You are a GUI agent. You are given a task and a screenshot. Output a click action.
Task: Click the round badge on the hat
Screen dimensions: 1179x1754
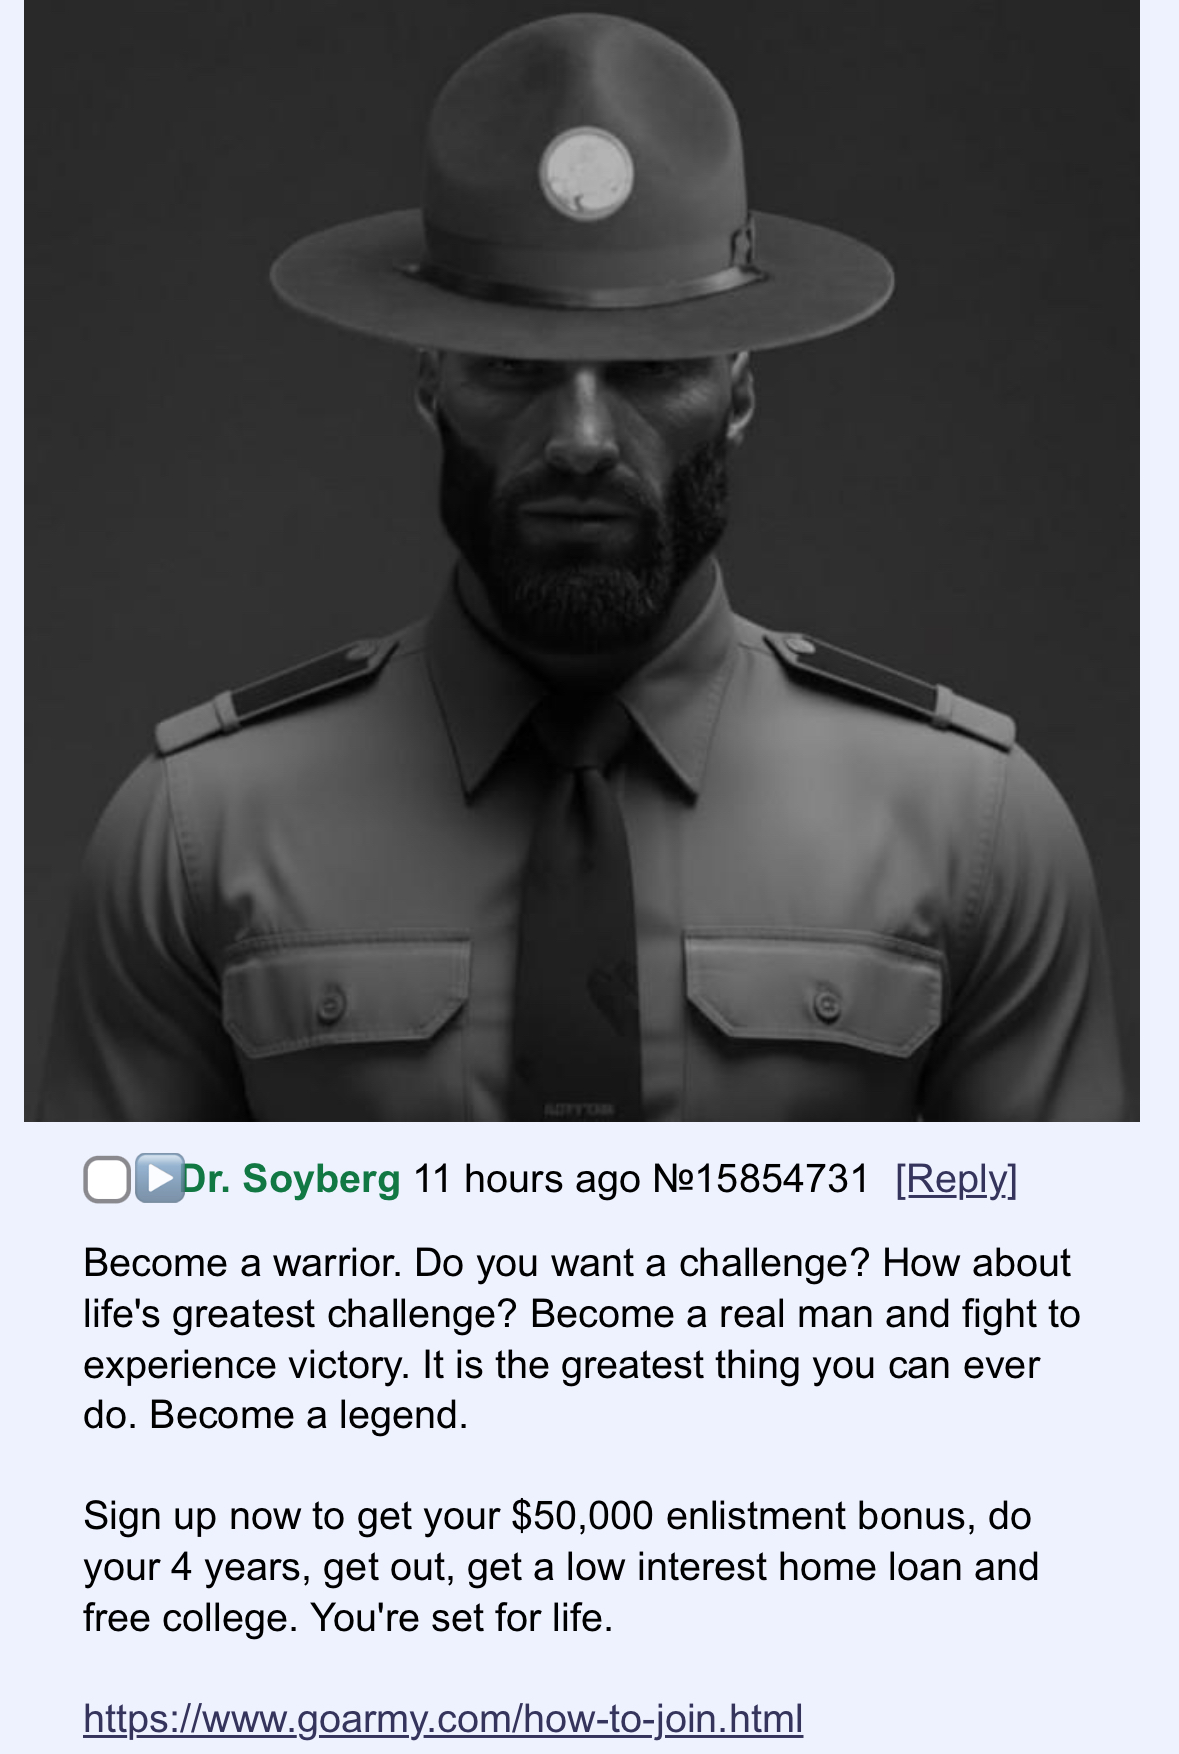click(586, 172)
